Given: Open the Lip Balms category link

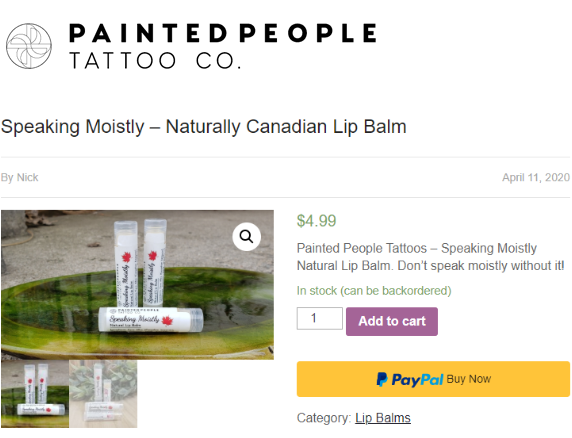Looking at the screenshot, I should pyautogui.click(x=383, y=418).
